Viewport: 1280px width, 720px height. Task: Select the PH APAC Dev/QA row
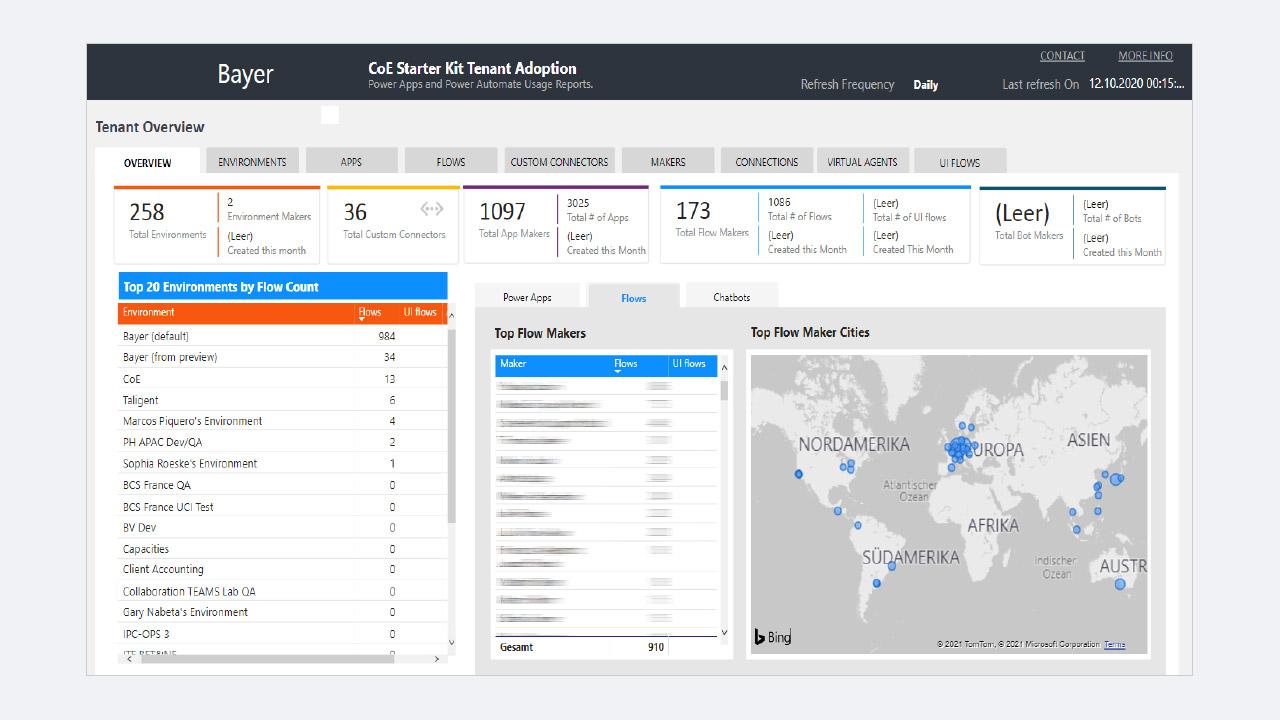tap(281, 442)
